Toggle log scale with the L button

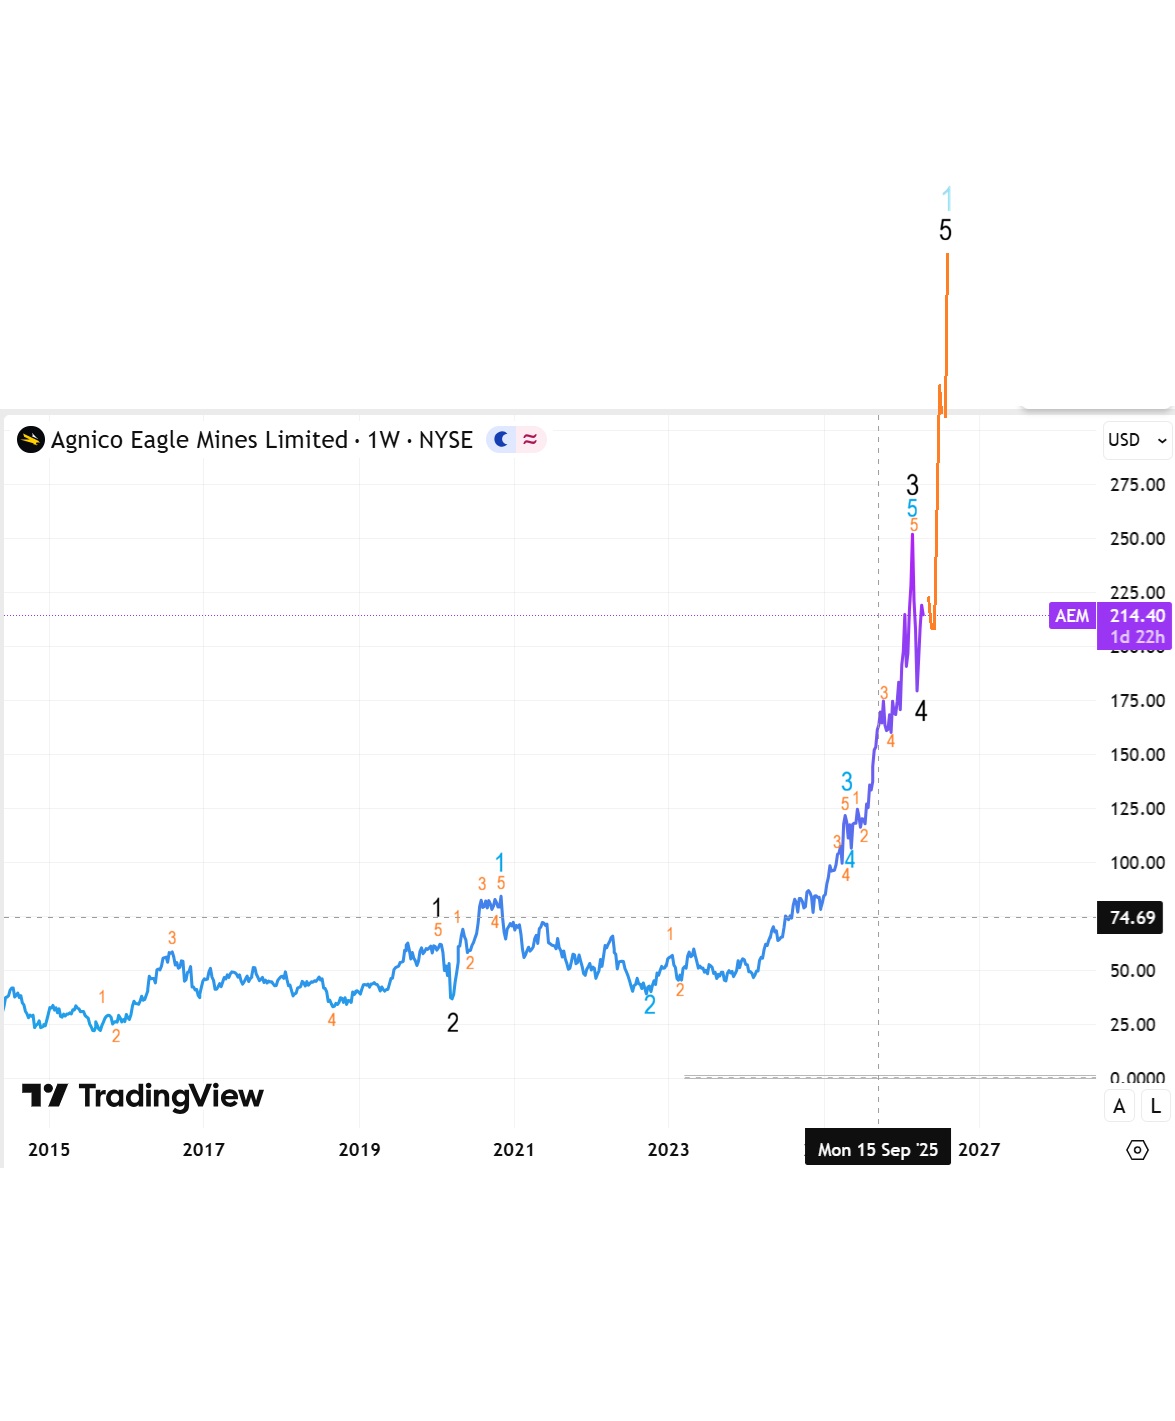(1156, 1106)
